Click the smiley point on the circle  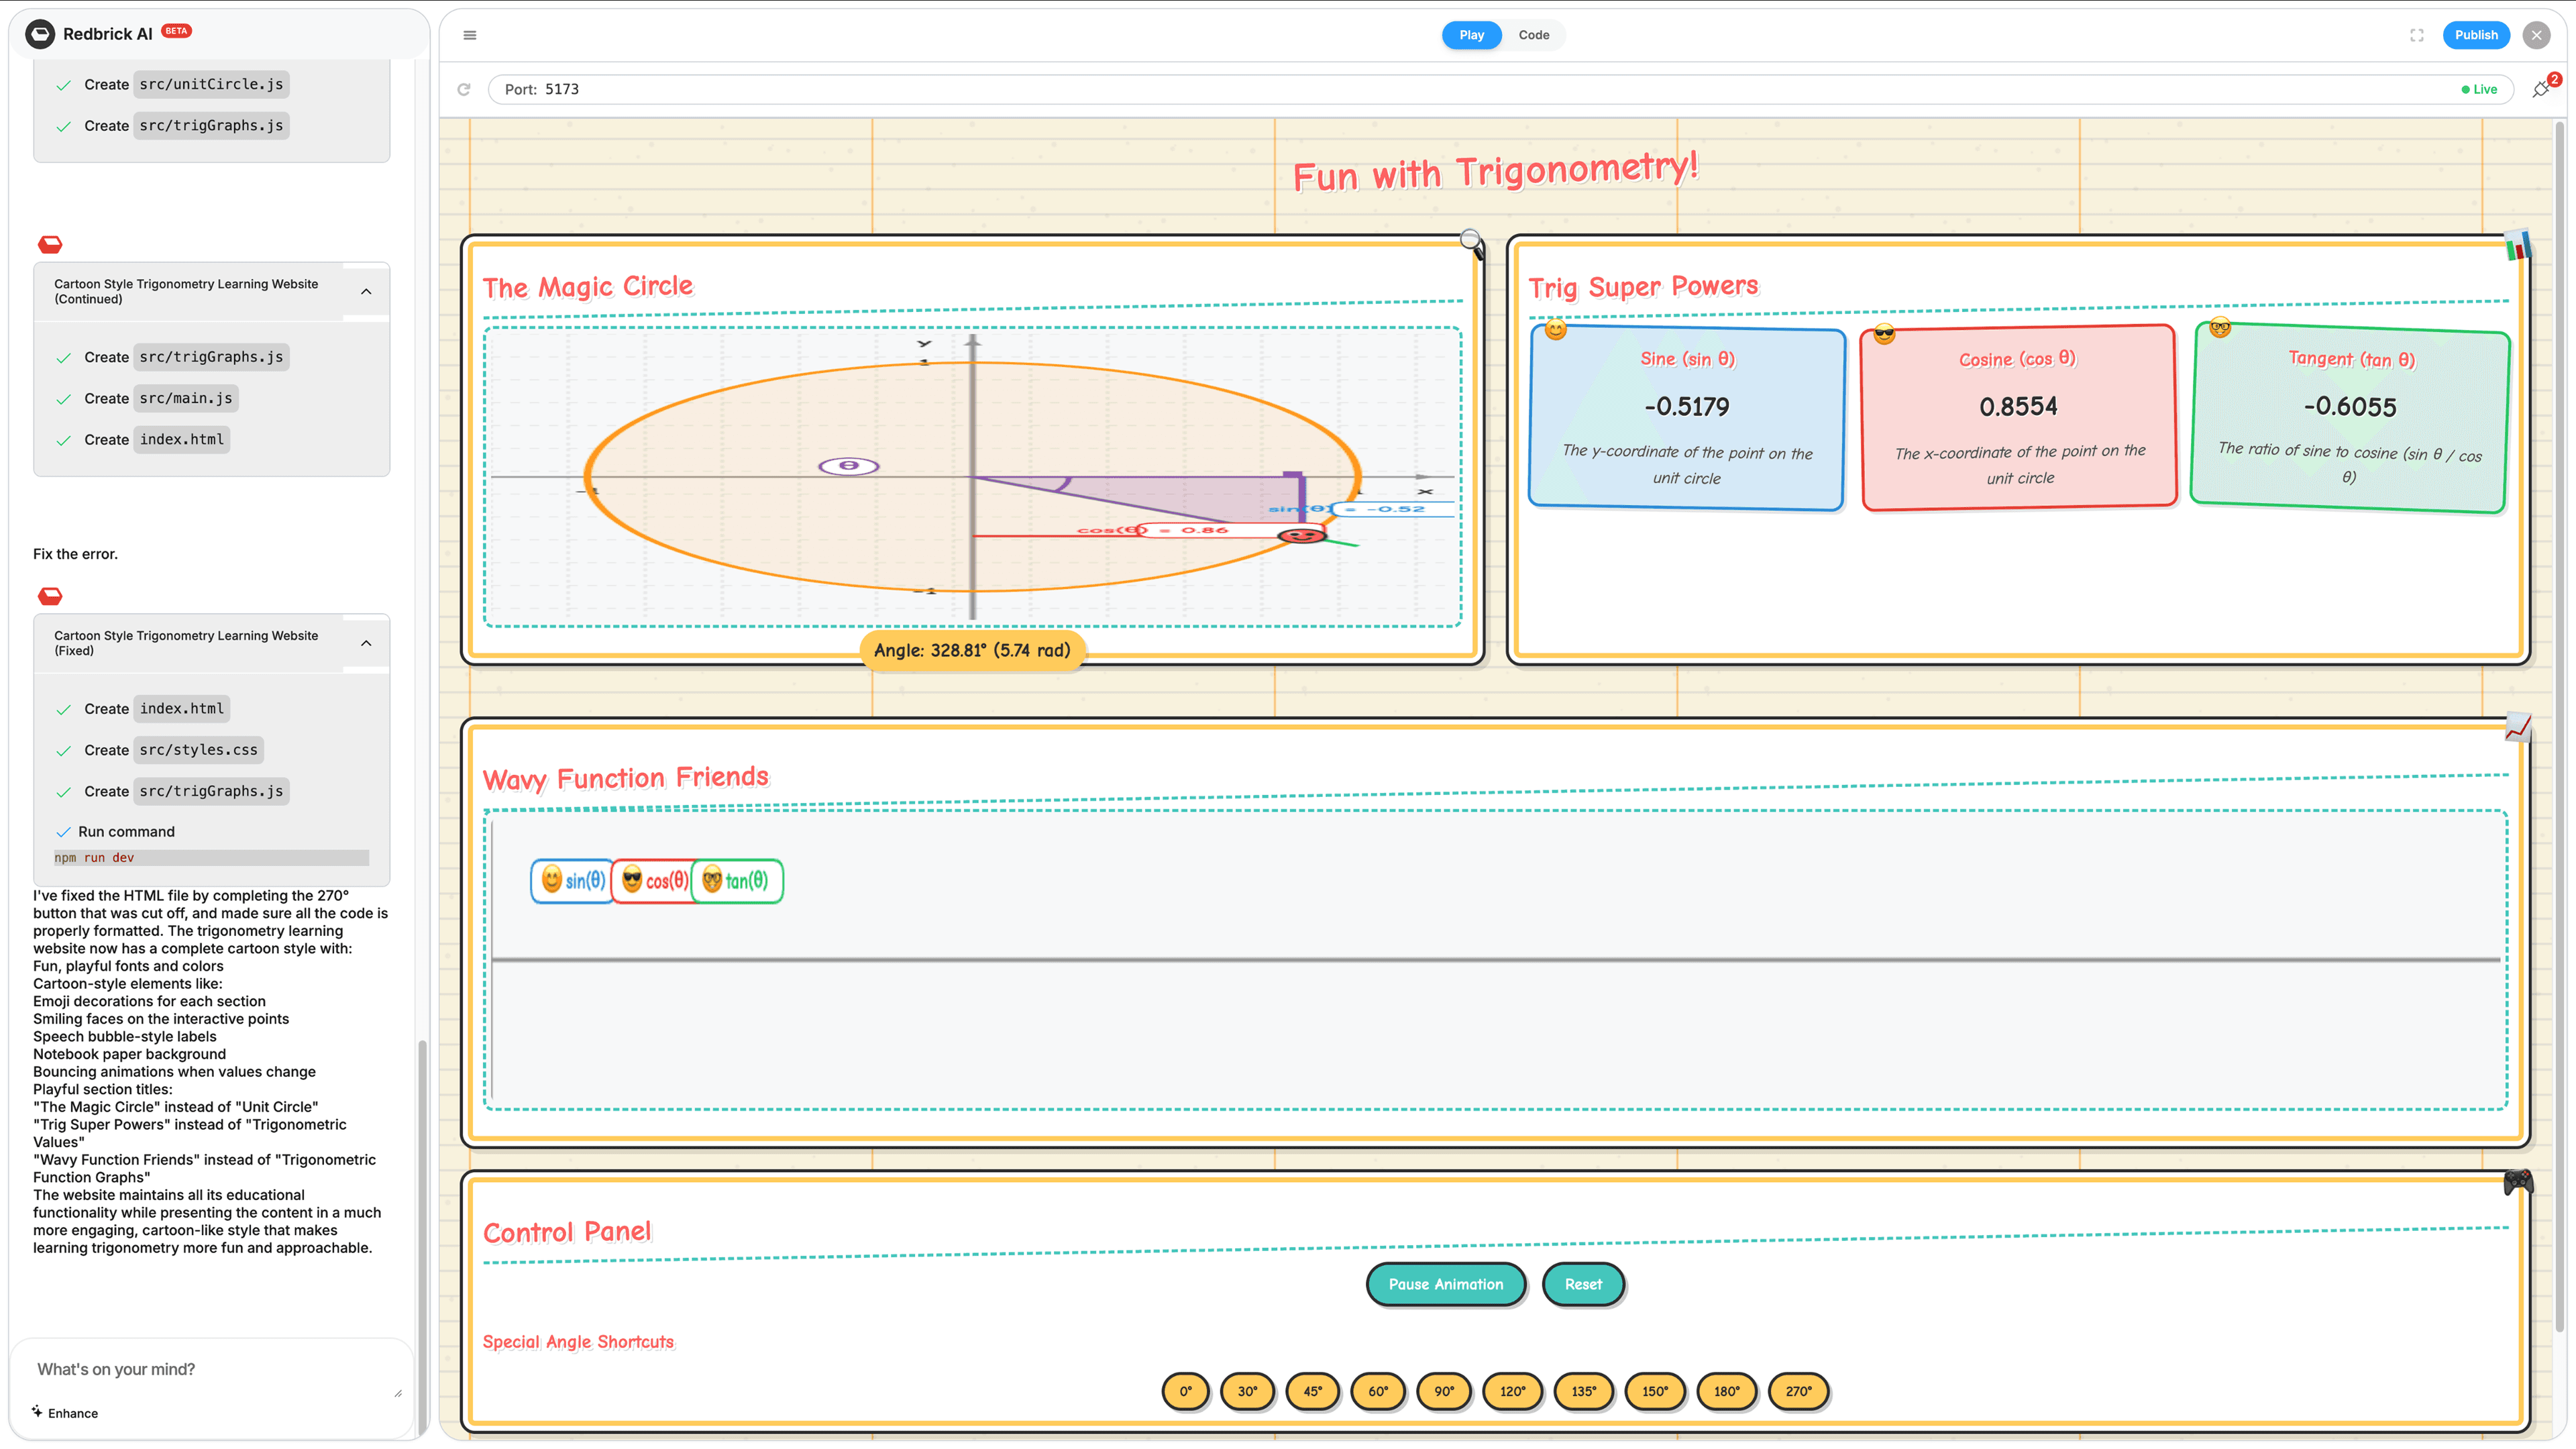pyautogui.click(x=1301, y=536)
